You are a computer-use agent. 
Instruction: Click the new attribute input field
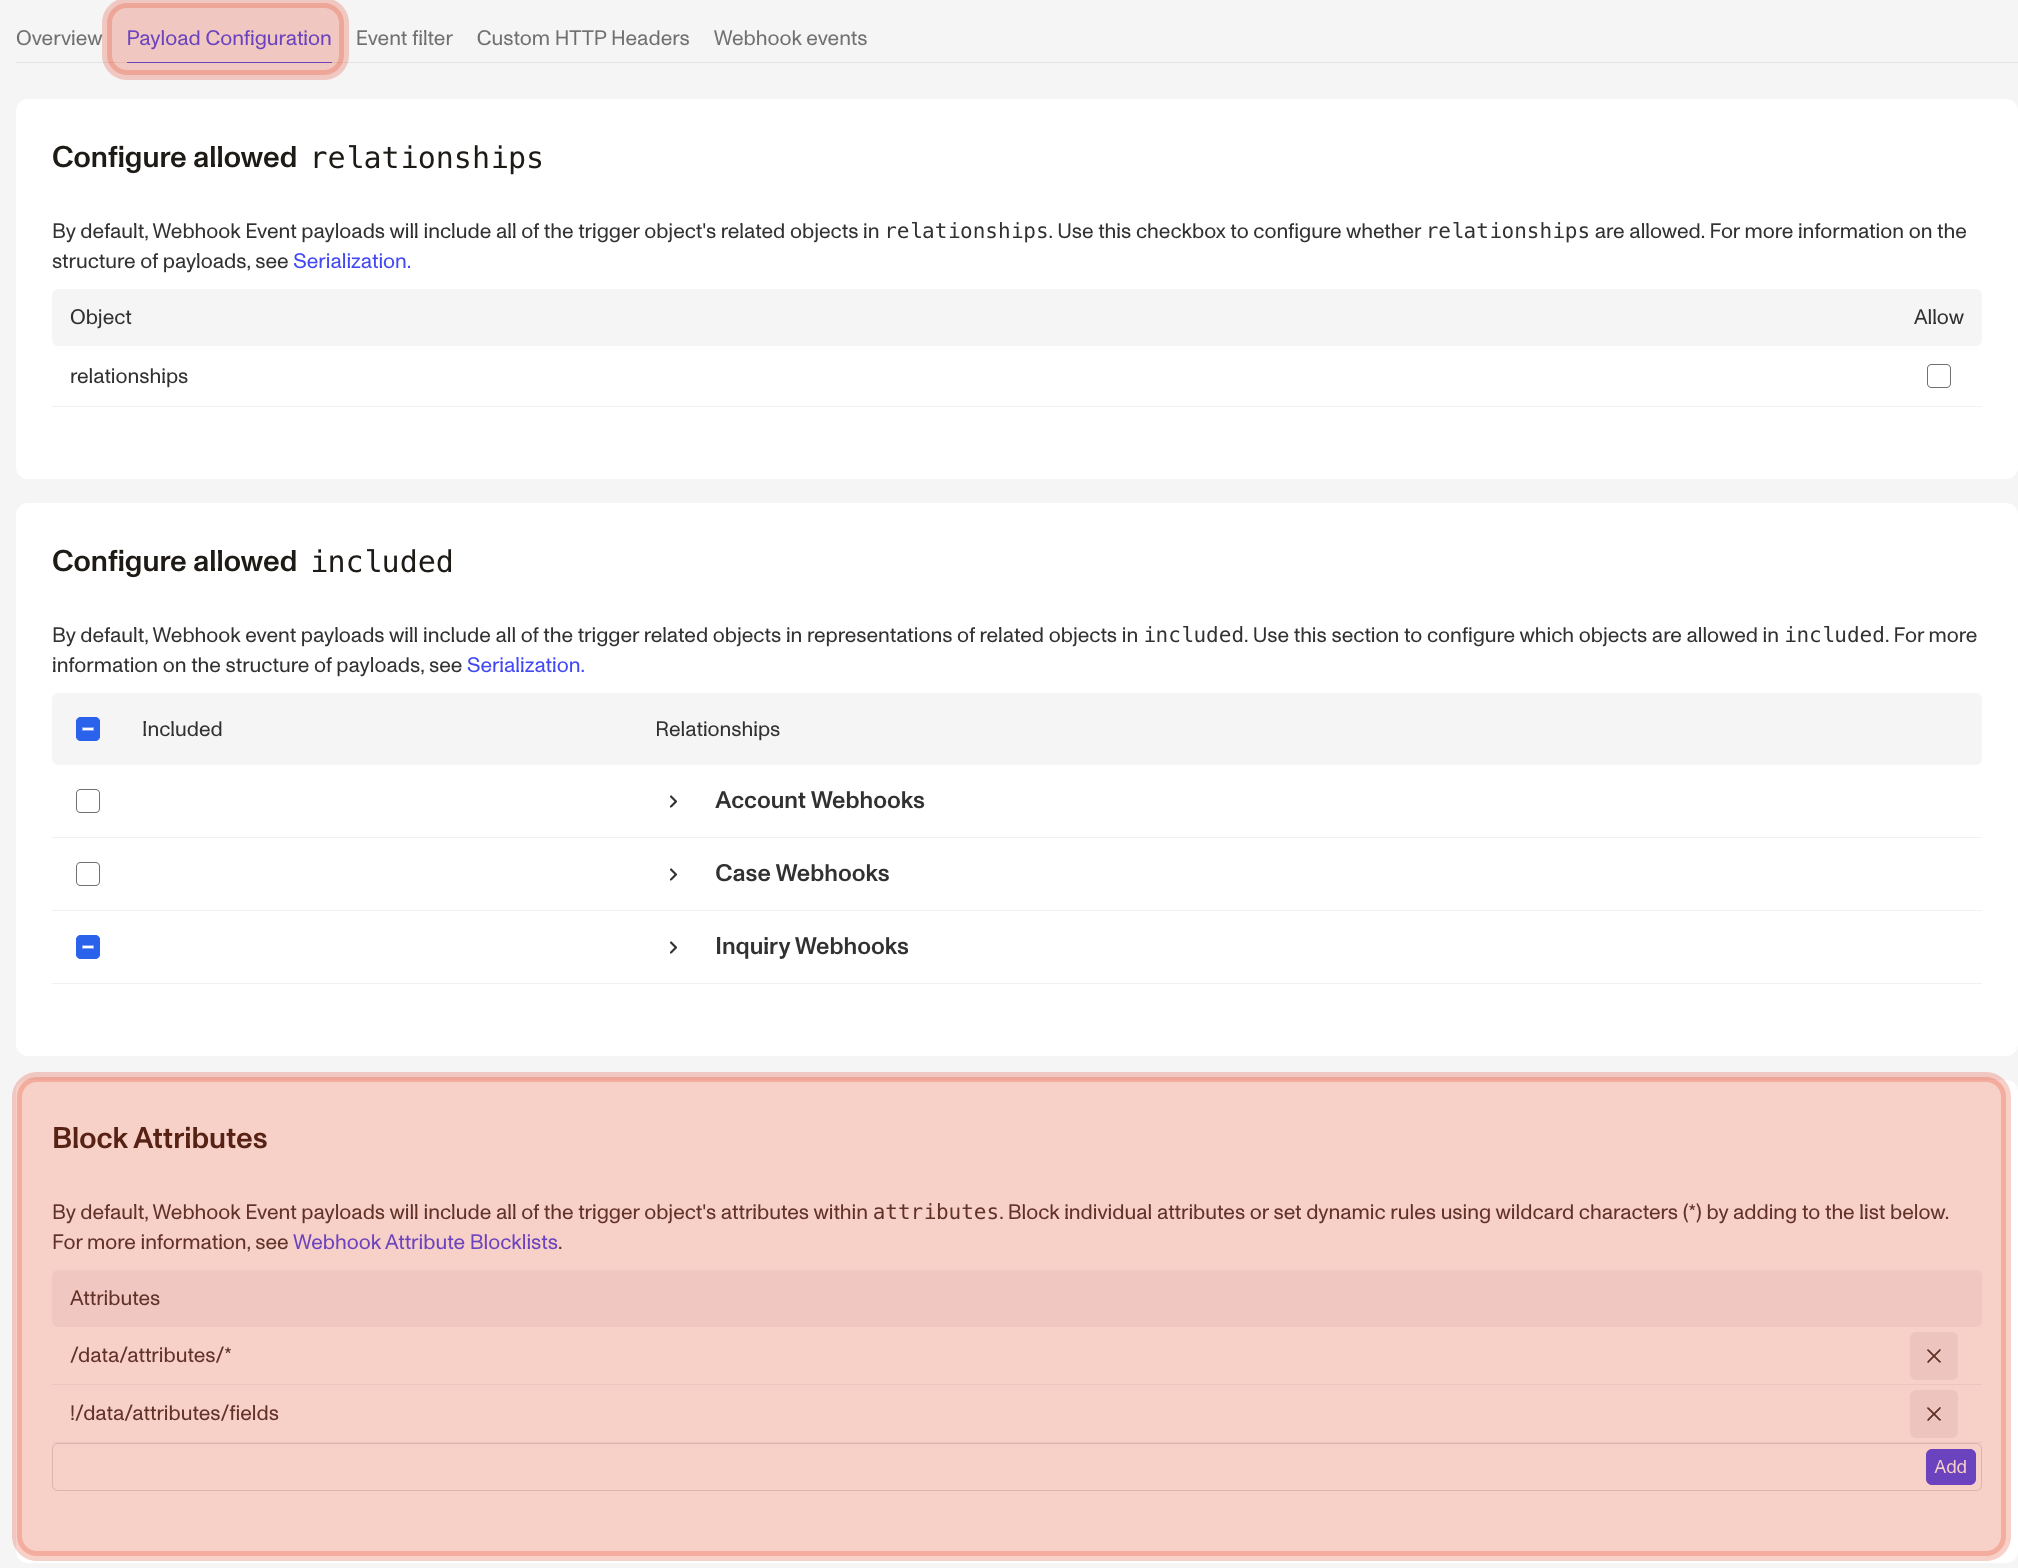tap(900, 1467)
